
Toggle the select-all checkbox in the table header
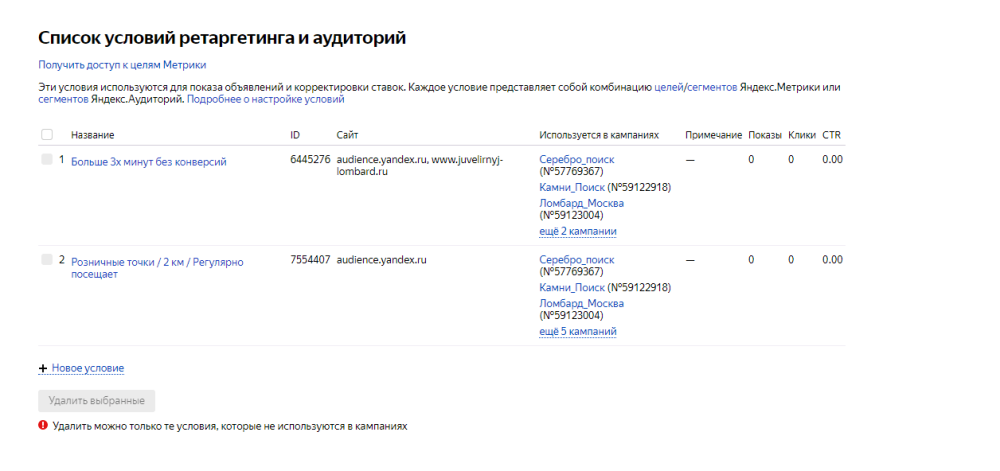coord(47,135)
